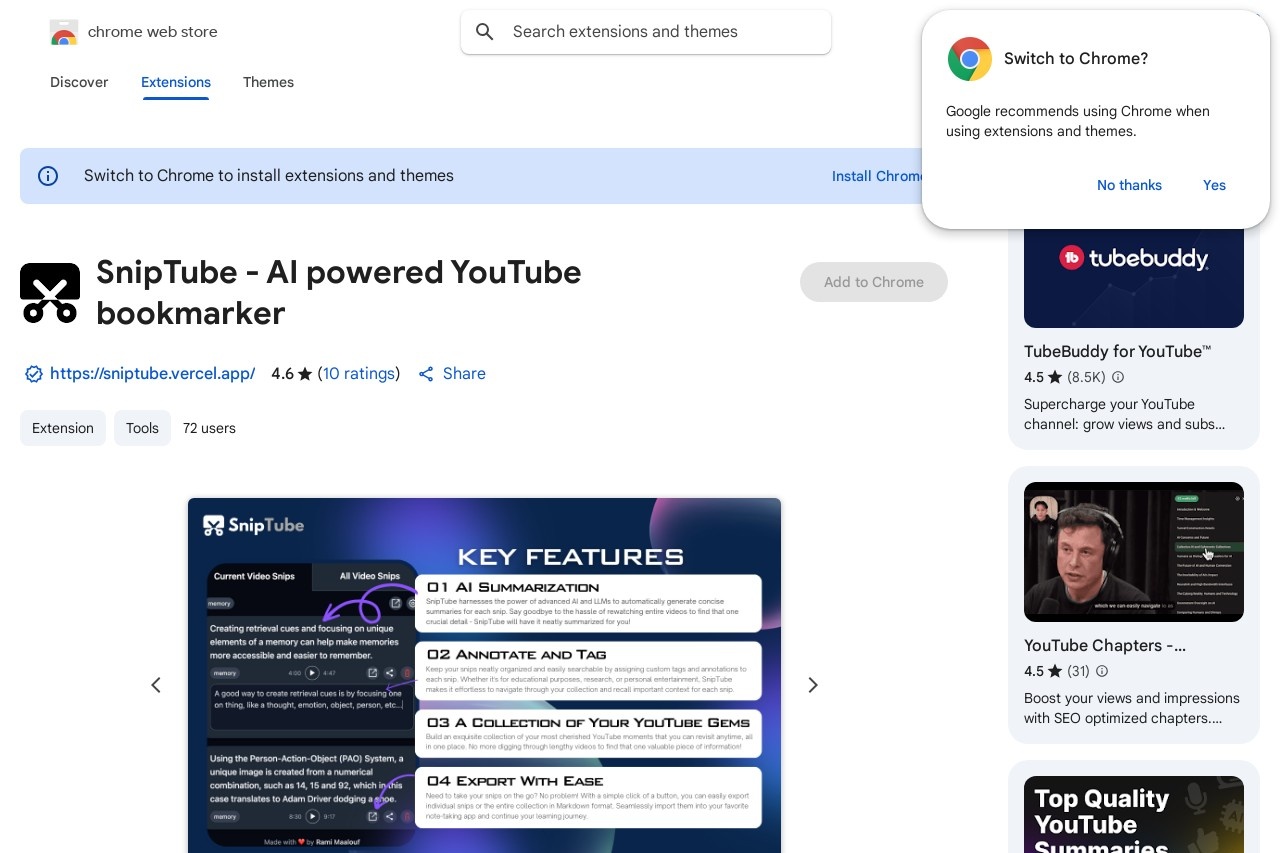The image size is (1280, 853).
Task: Open the Themes tab
Action: pos(268,82)
